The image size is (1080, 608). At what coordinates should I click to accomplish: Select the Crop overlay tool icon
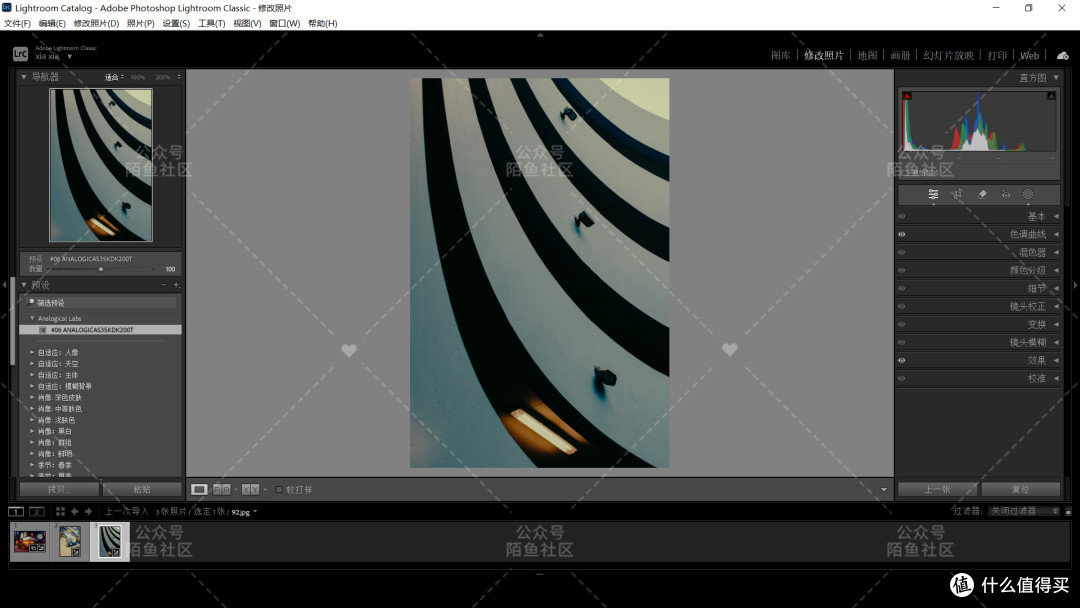(x=957, y=195)
